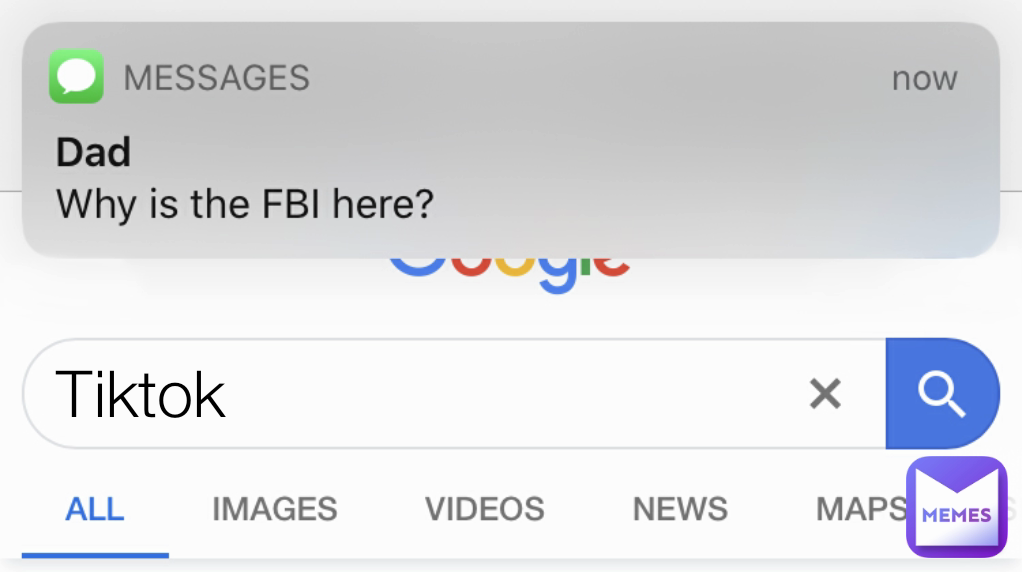This screenshot has width=1022, height=572.
Task: Click the MESSAGES header label
Action: click(x=216, y=77)
